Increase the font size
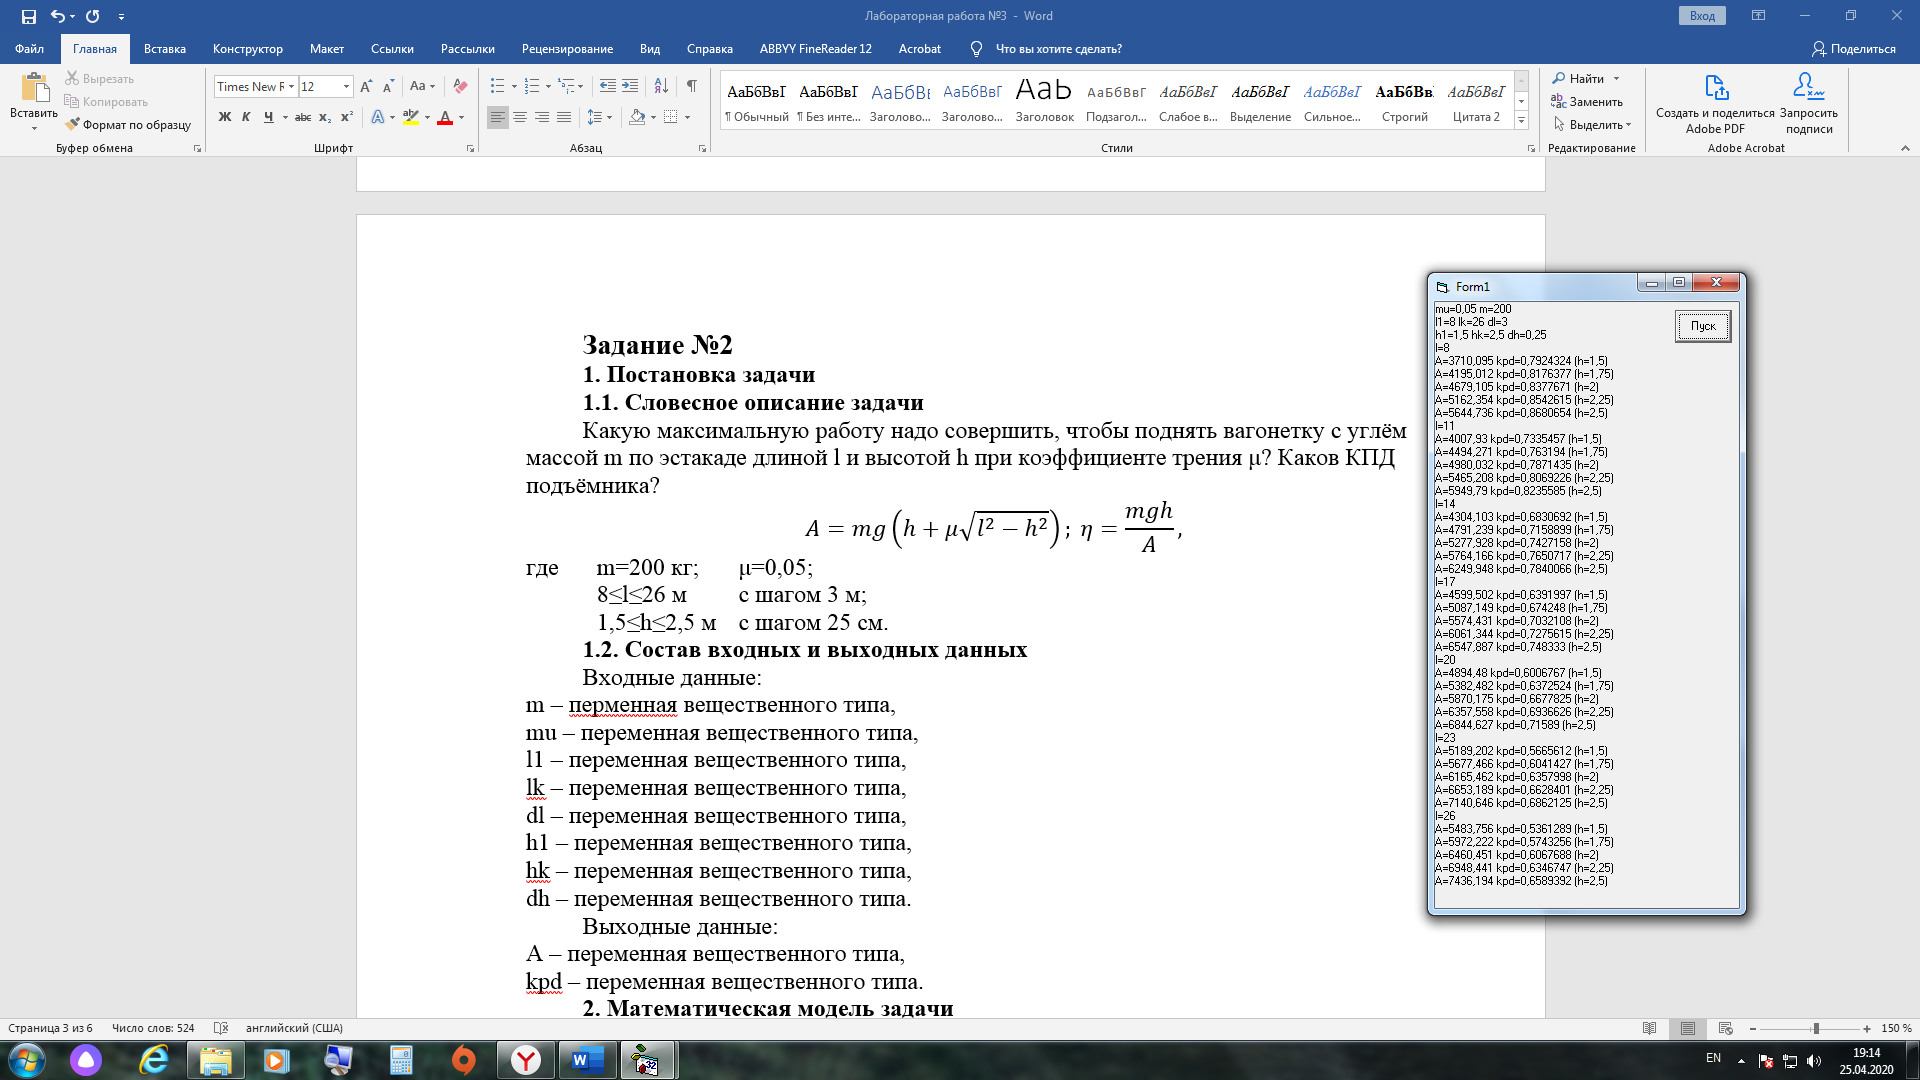This screenshot has width=1920, height=1080. [x=366, y=86]
